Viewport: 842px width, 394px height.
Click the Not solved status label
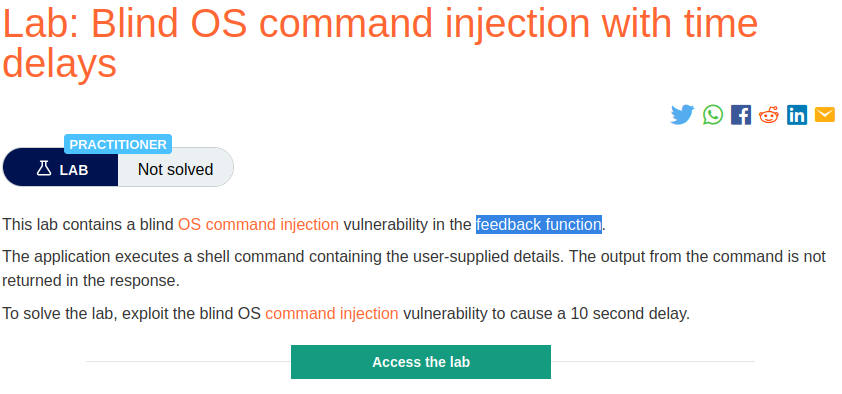pos(176,170)
